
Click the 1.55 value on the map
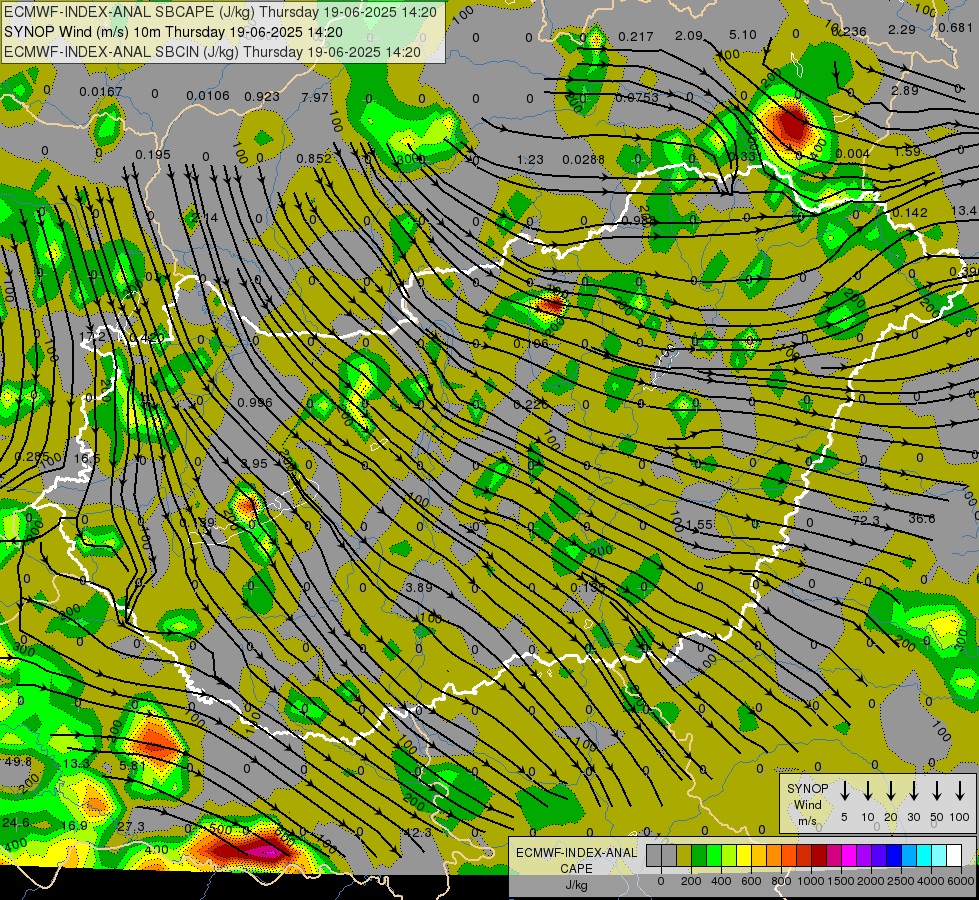click(x=699, y=525)
